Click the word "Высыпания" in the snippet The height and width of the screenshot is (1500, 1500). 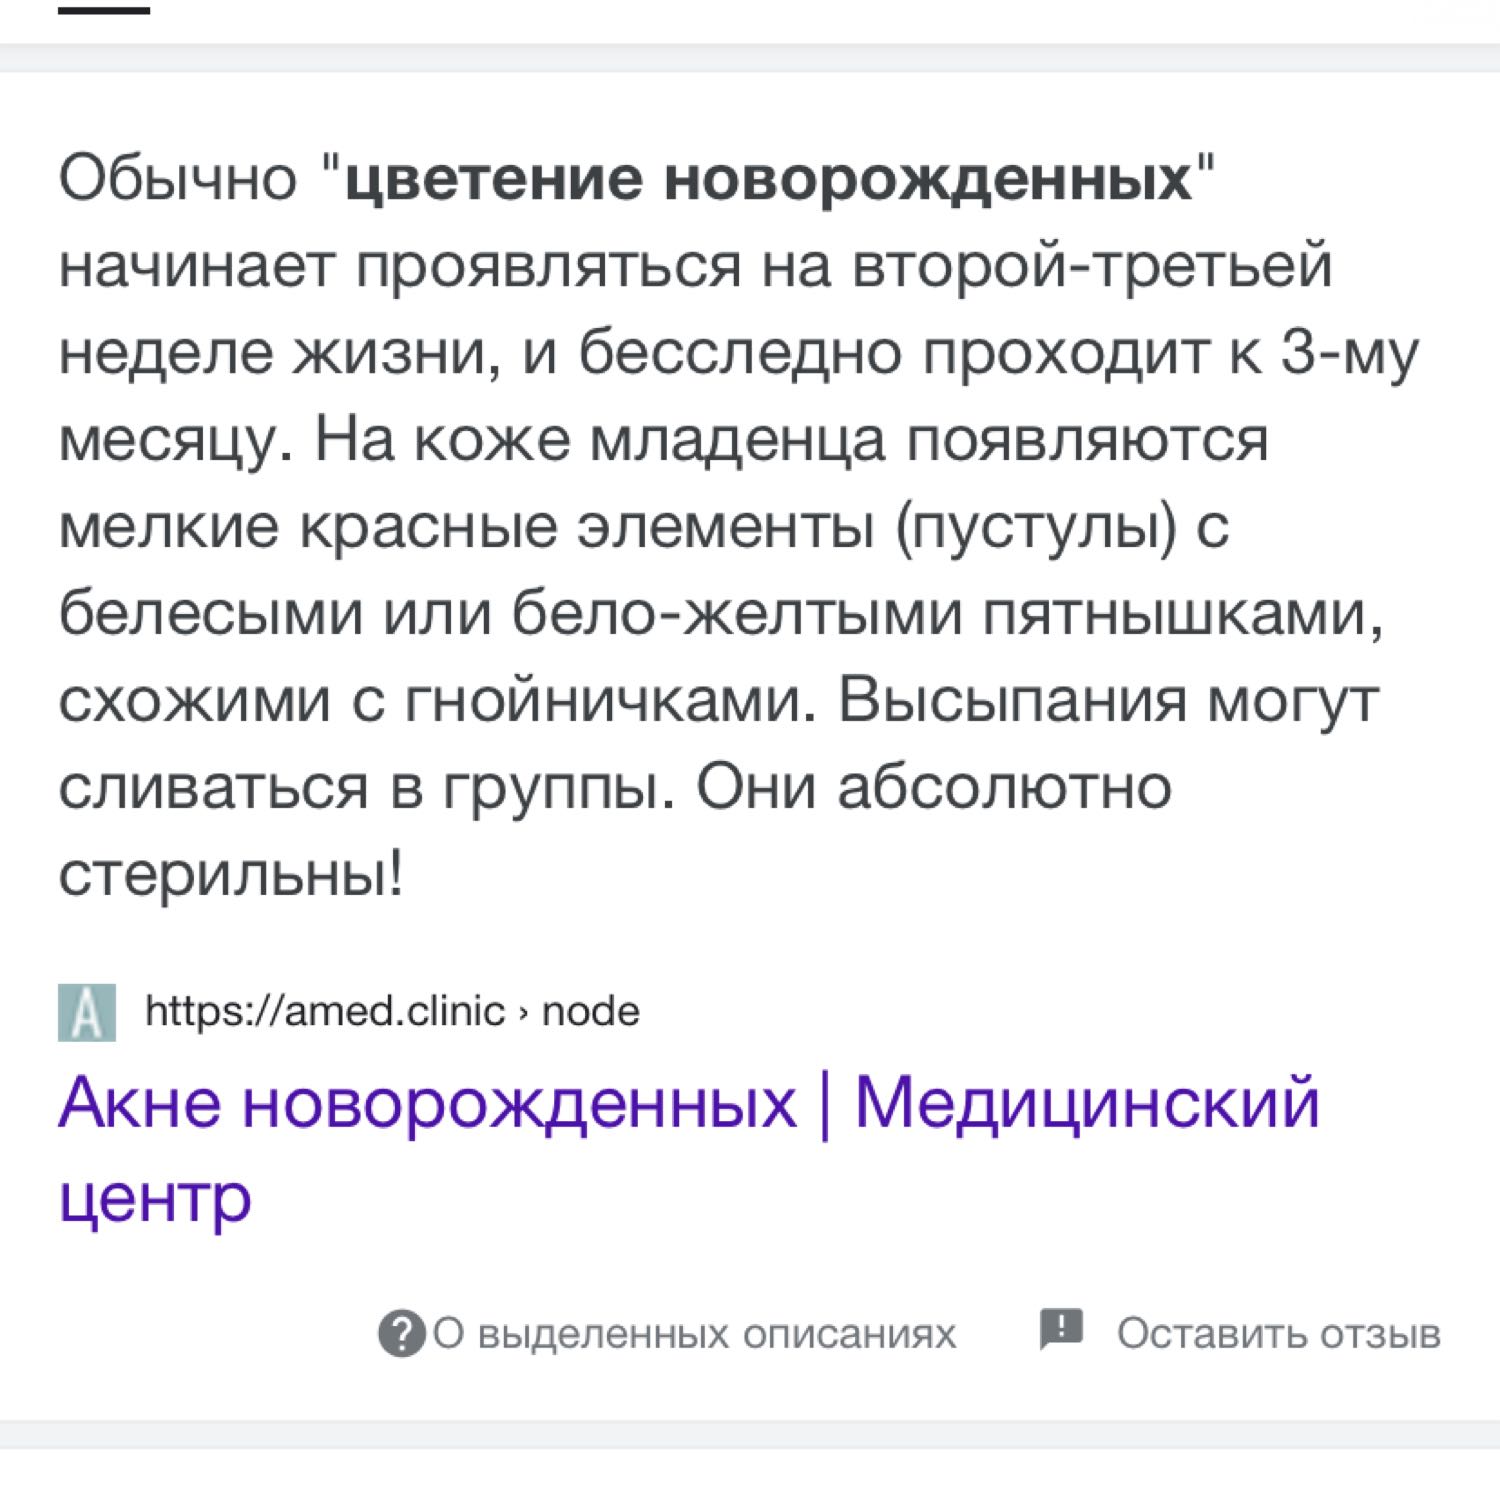point(1012,700)
